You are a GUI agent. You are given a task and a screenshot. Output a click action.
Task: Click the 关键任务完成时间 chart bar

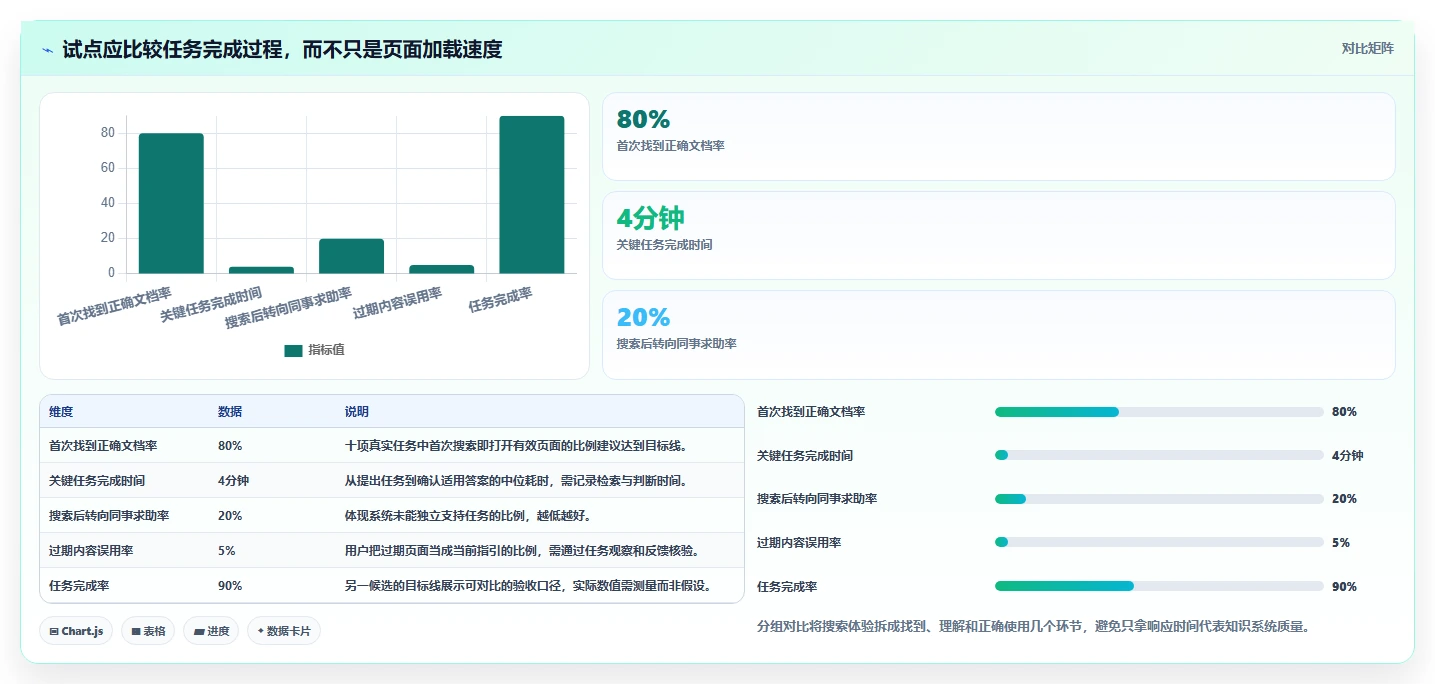(x=261, y=270)
